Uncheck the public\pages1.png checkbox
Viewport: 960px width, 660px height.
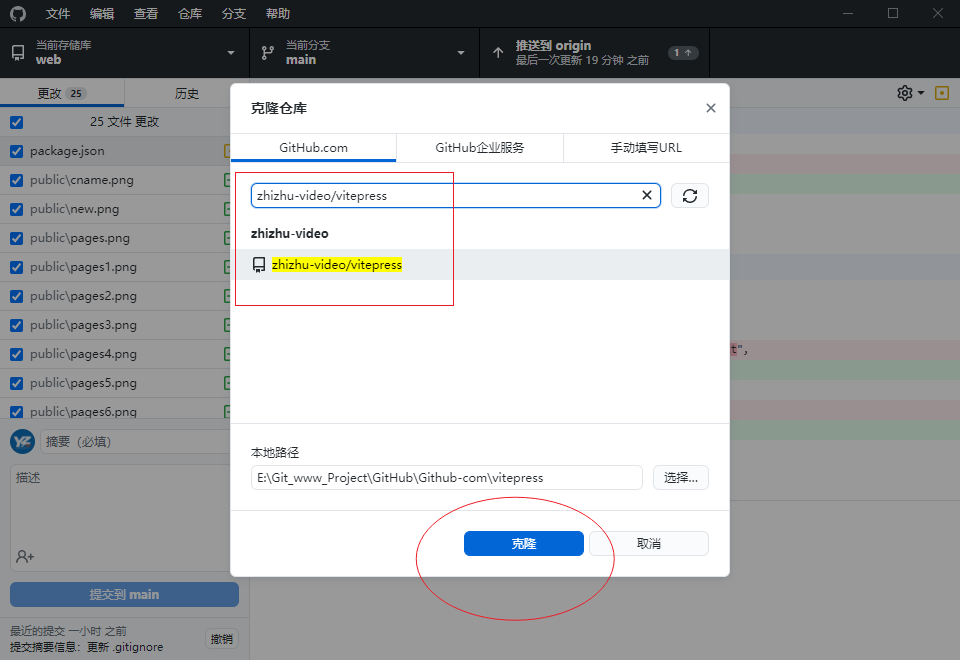pyautogui.click(x=17, y=268)
